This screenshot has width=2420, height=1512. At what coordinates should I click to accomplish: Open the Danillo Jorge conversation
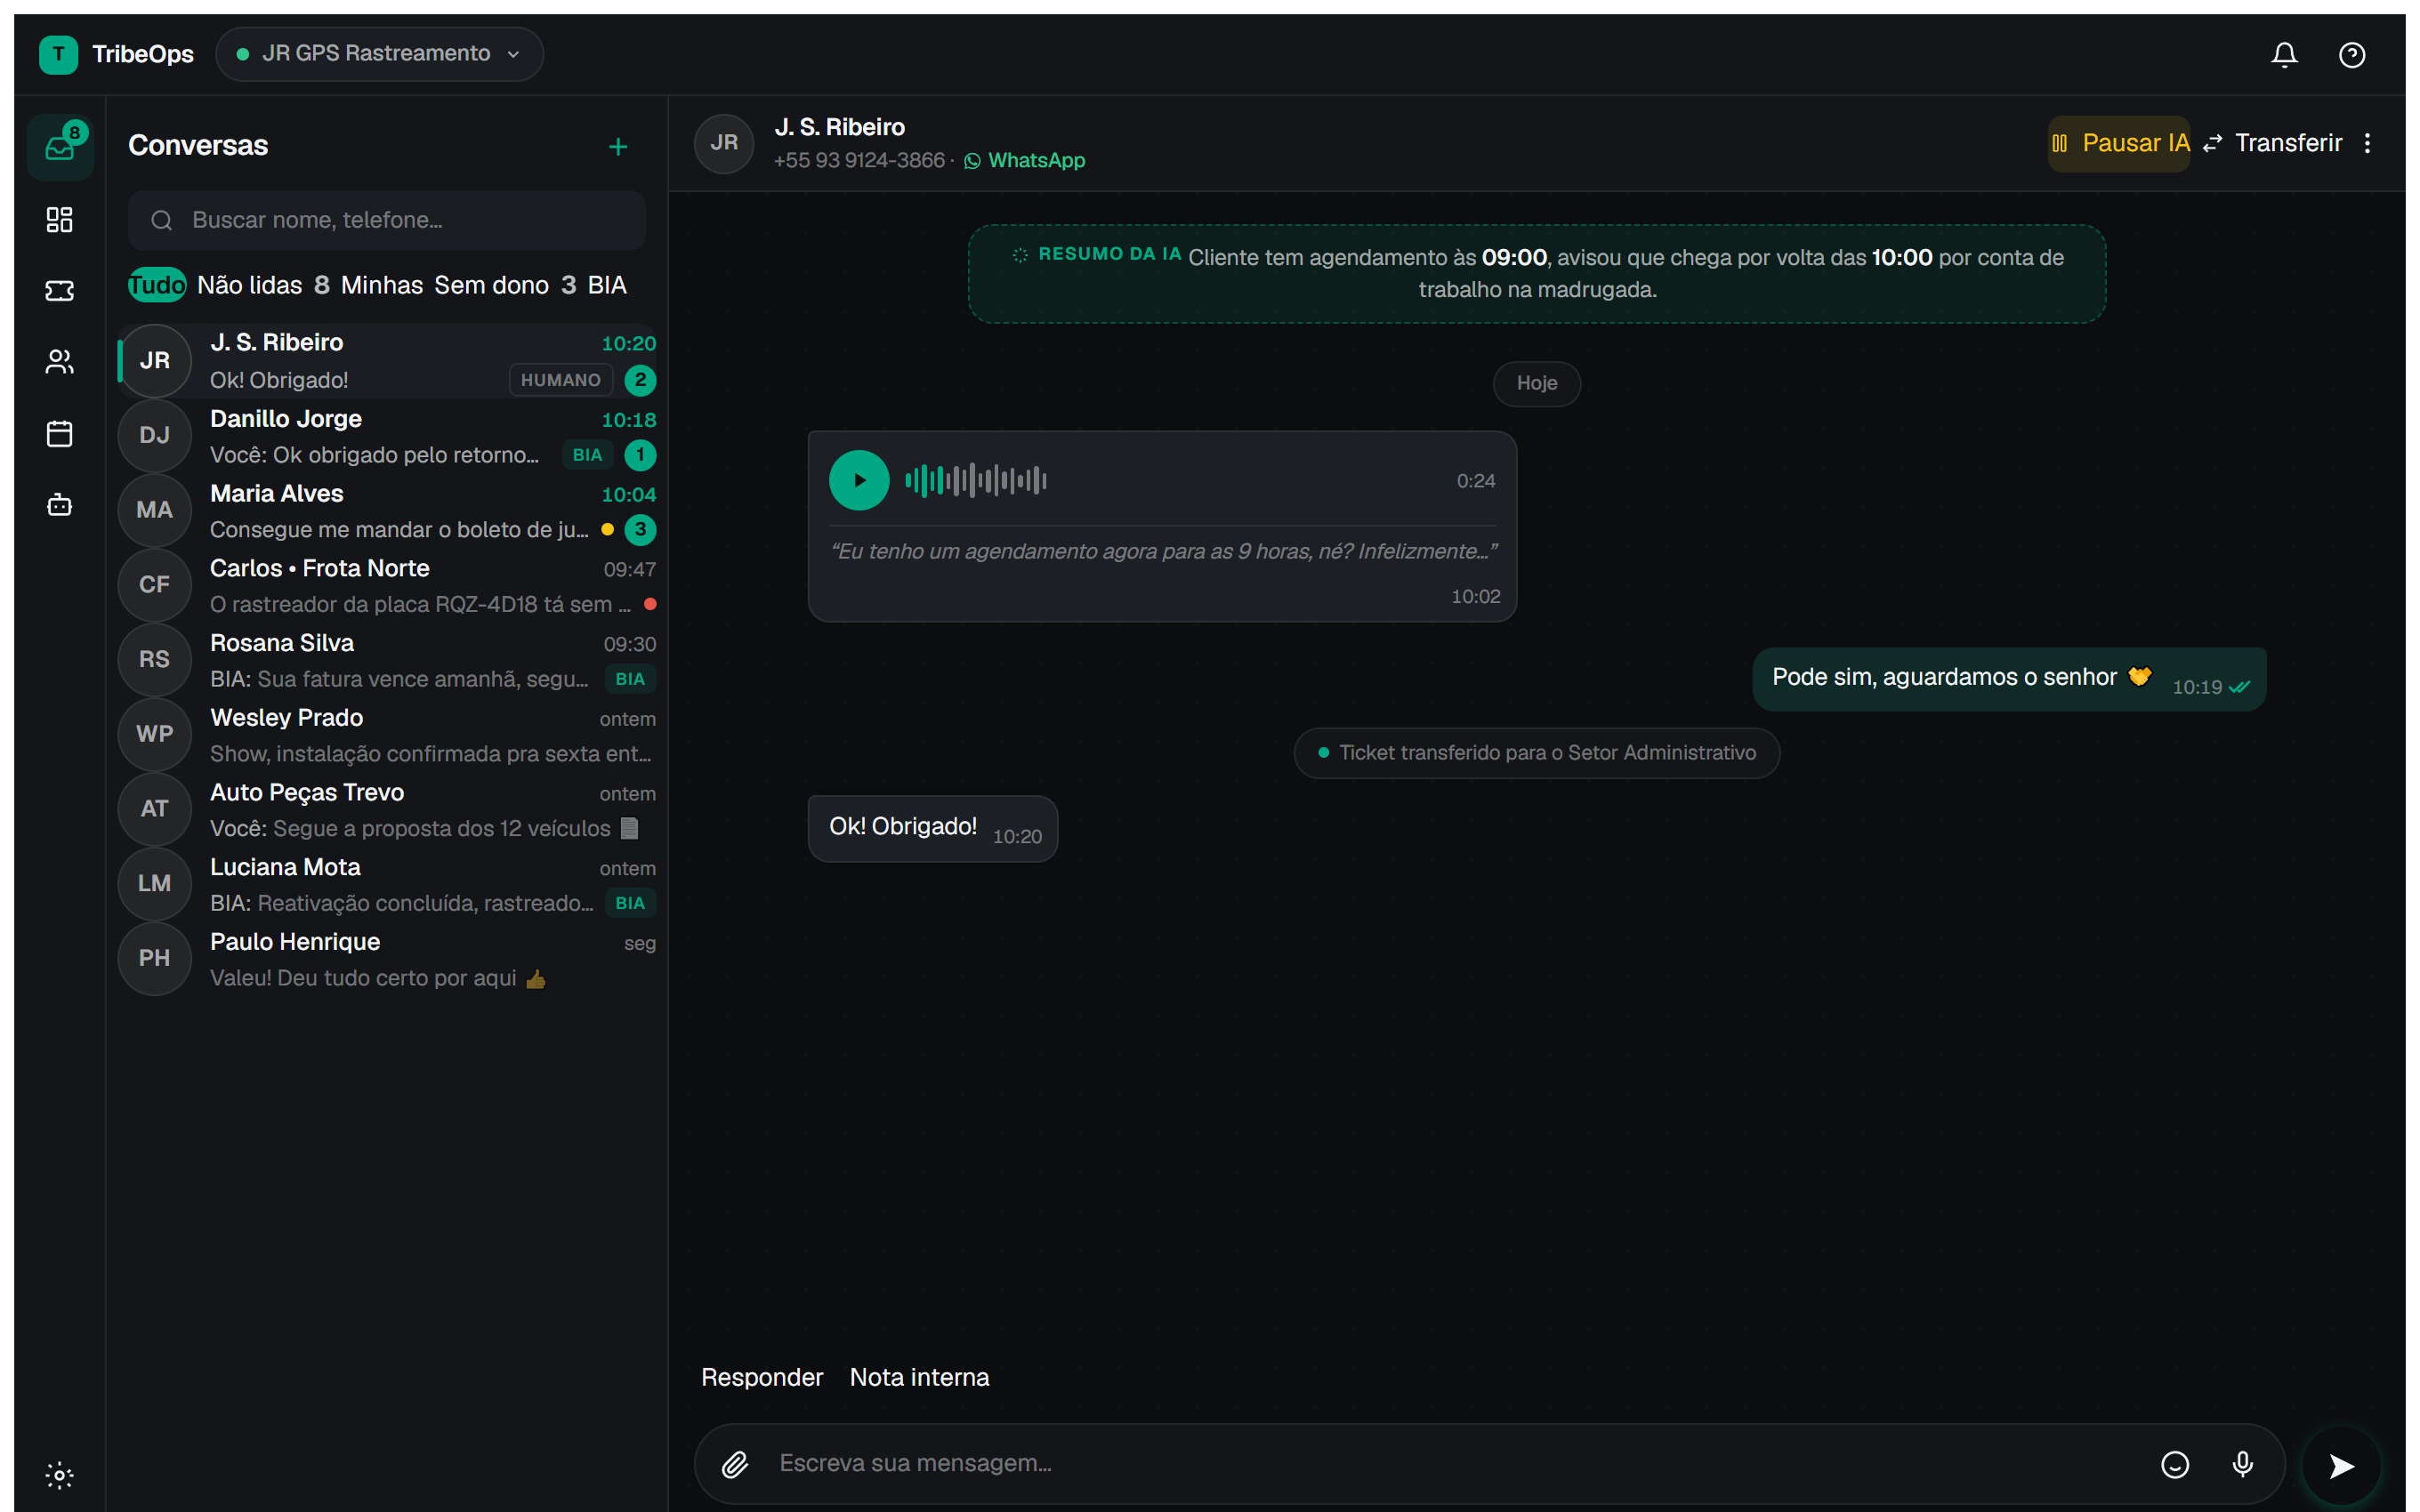(387, 436)
